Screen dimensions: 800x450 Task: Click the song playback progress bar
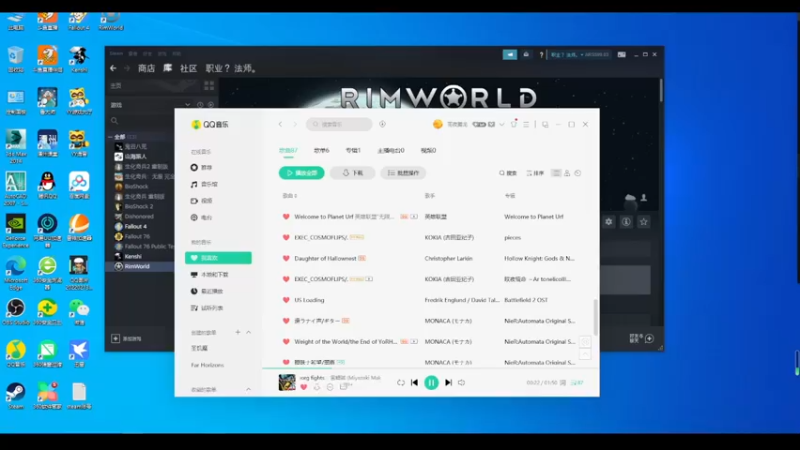point(431,368)
